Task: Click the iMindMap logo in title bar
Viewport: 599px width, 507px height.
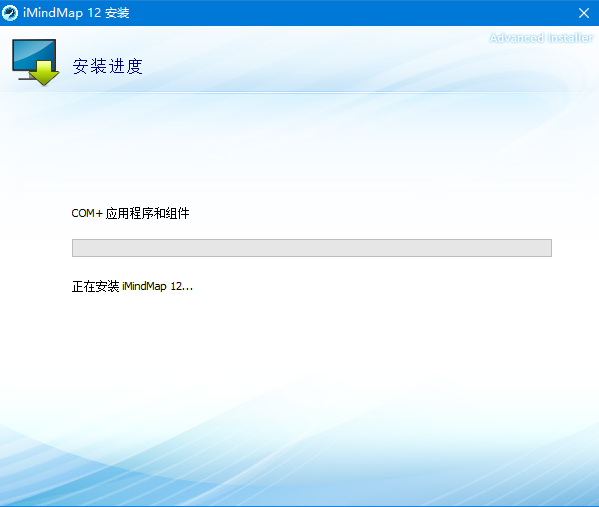Action: click(x=10, y=13)
